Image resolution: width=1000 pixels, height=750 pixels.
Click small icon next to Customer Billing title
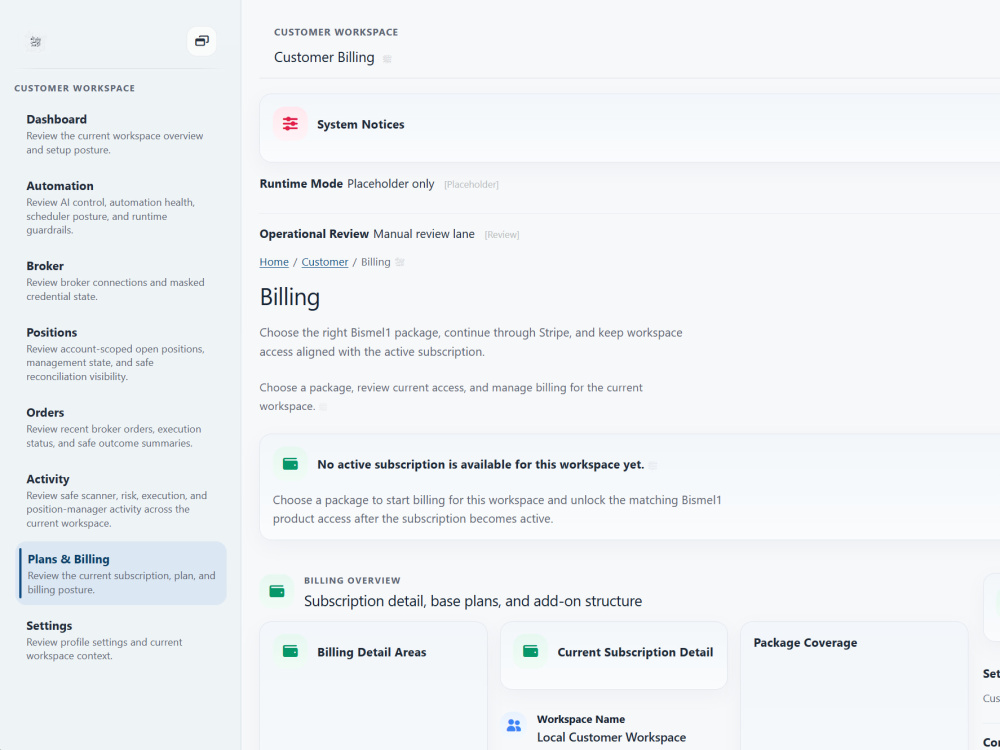[387, 59]
